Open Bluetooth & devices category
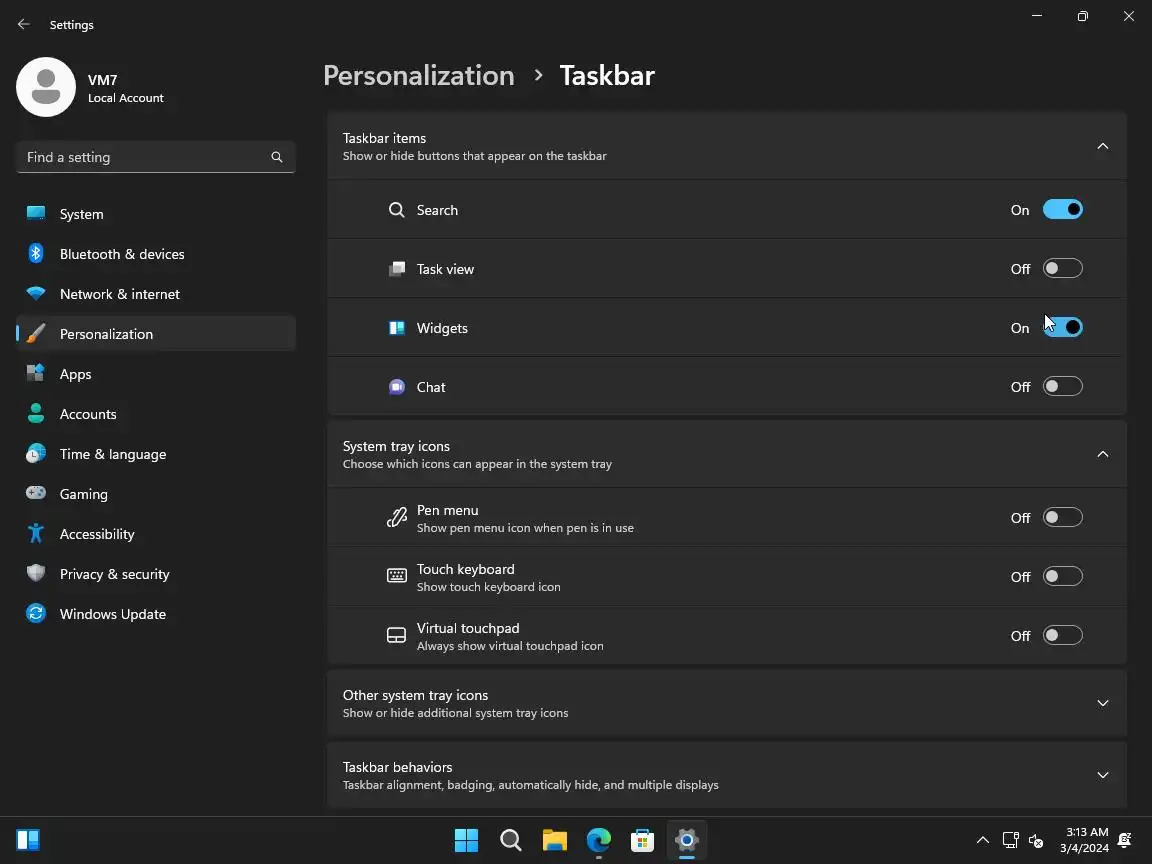This screenshot has height=864, width=1152. [x=156, y=254]
